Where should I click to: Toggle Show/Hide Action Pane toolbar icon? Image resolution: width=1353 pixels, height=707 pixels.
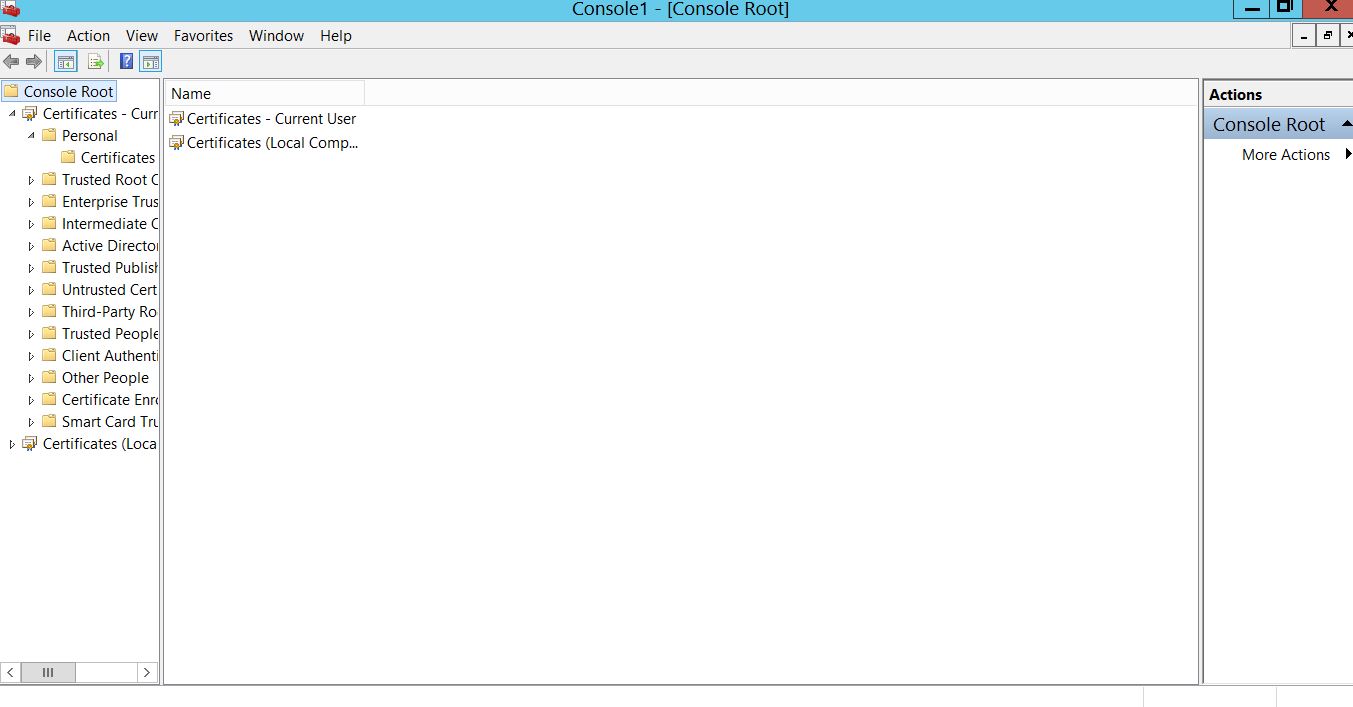pyautogui.click(x=150, y=62)
